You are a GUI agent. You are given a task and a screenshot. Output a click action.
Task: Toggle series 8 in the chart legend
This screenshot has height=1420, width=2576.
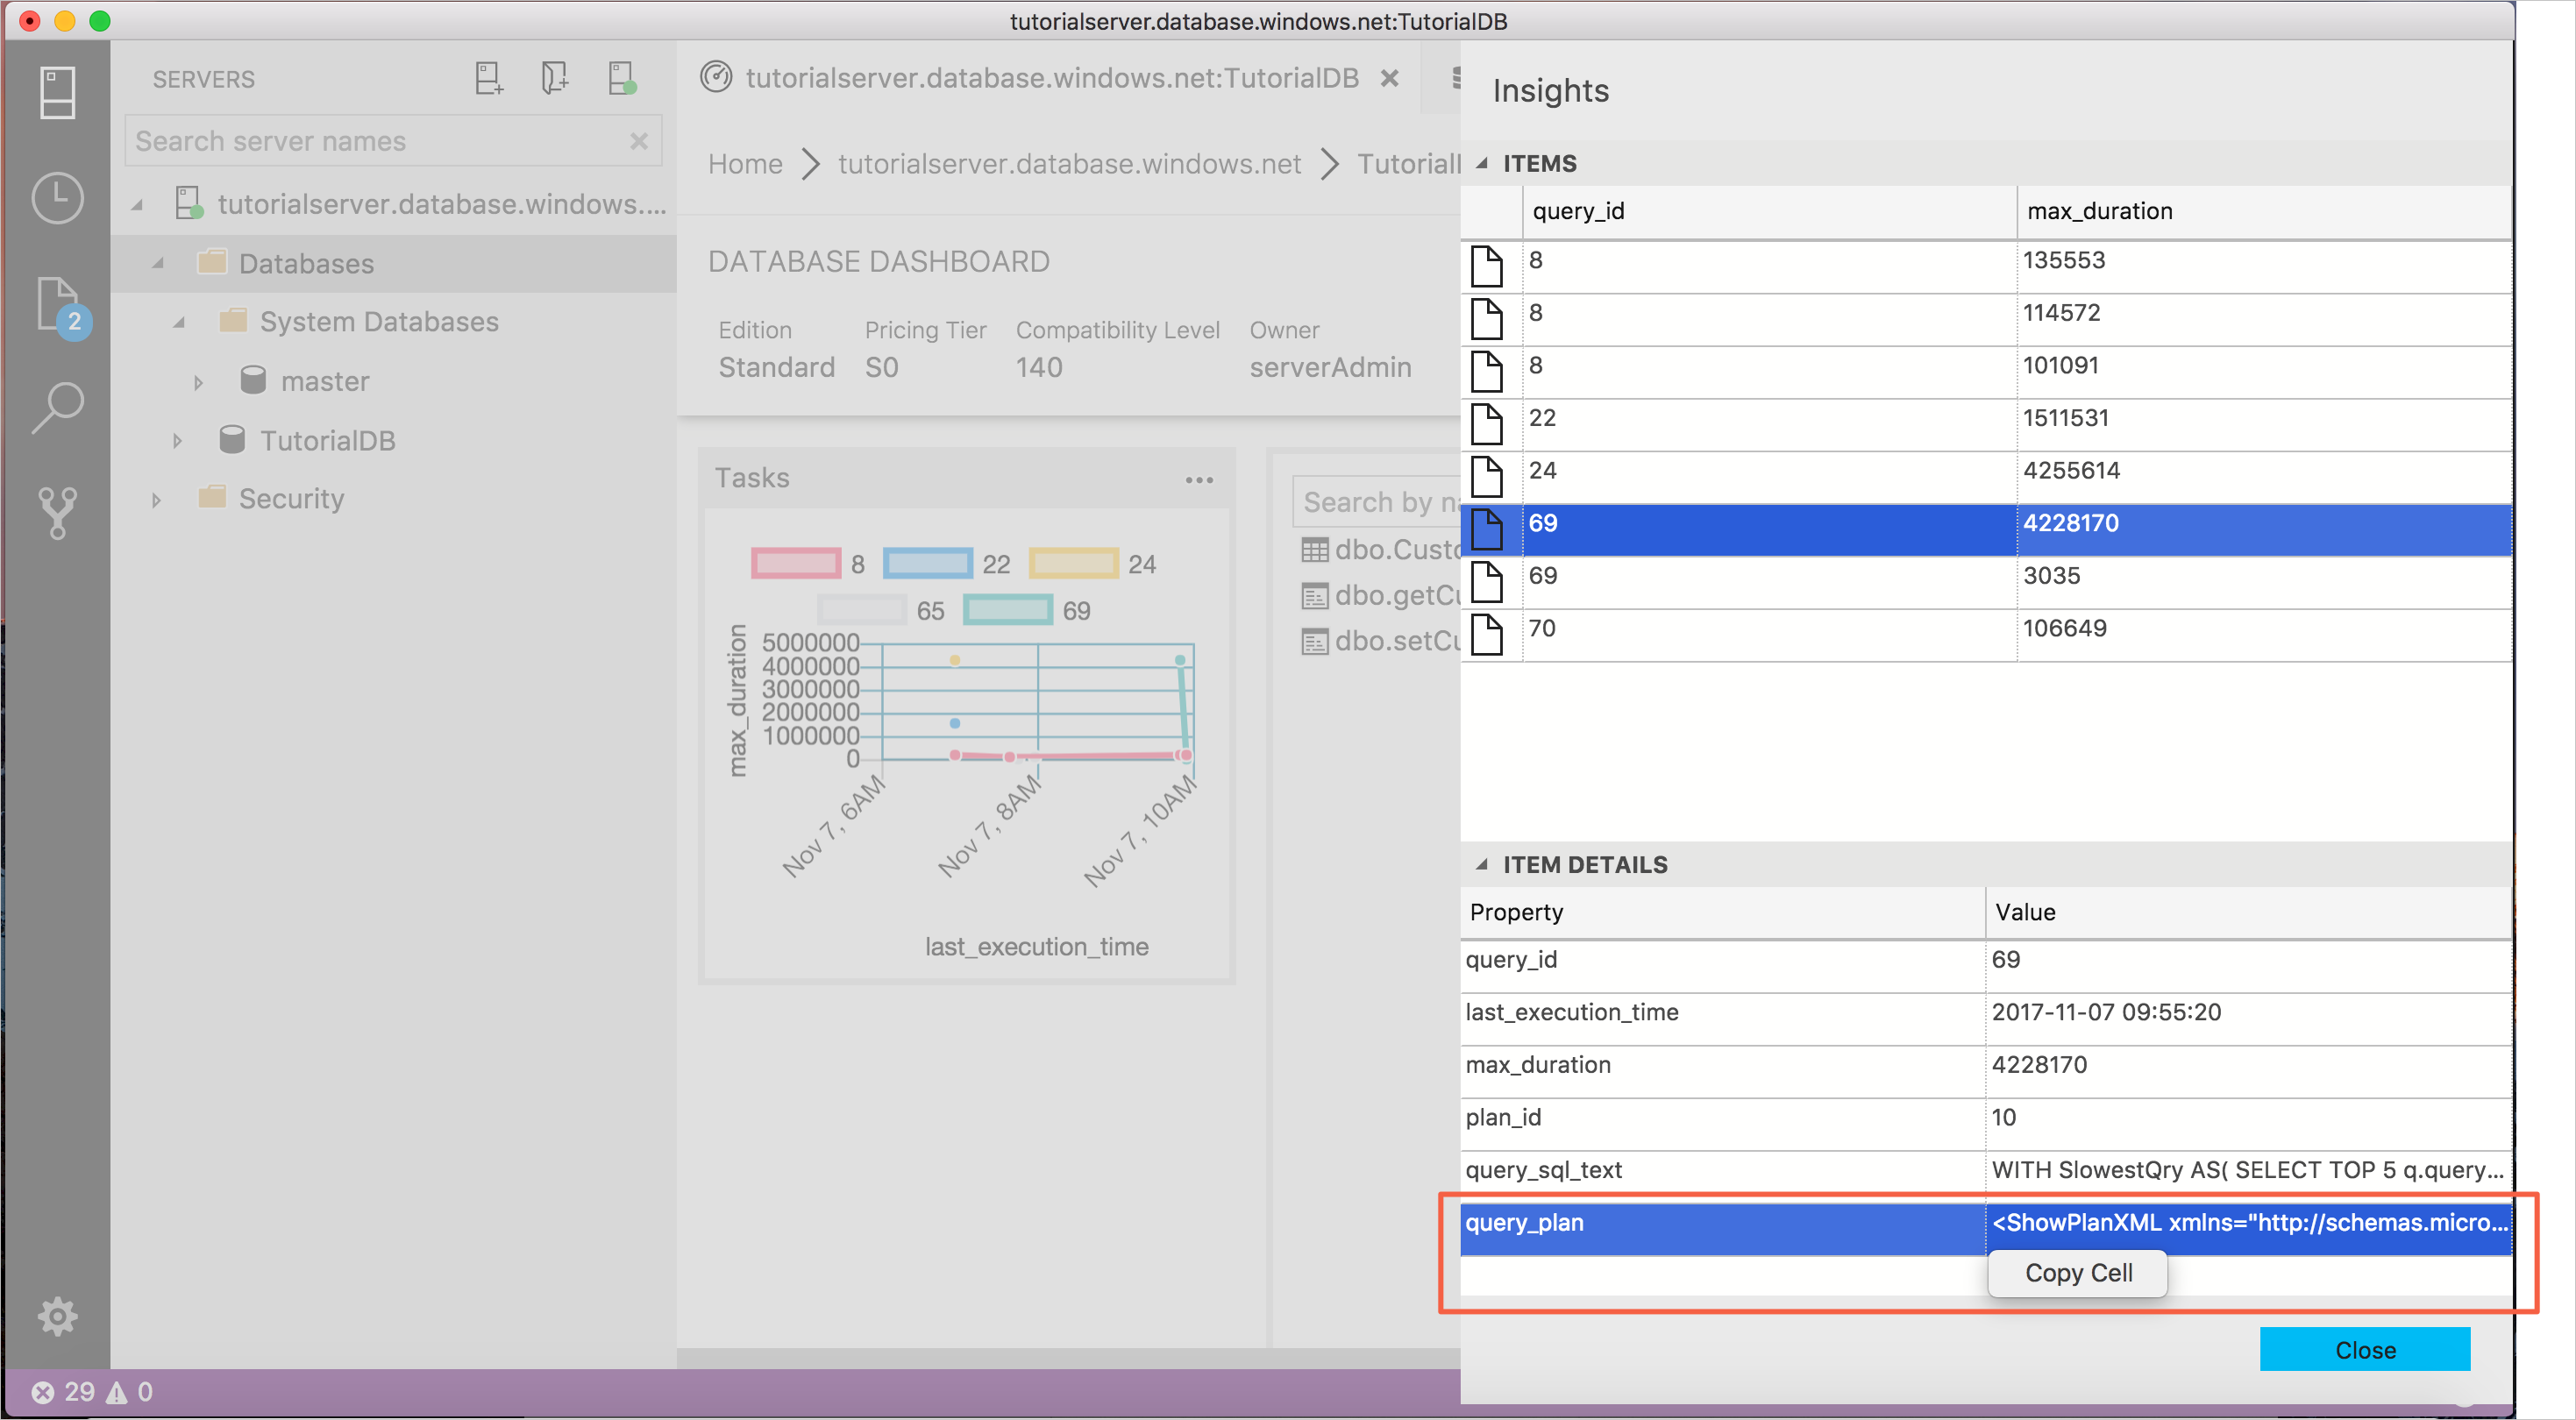[x=796, y=564]
